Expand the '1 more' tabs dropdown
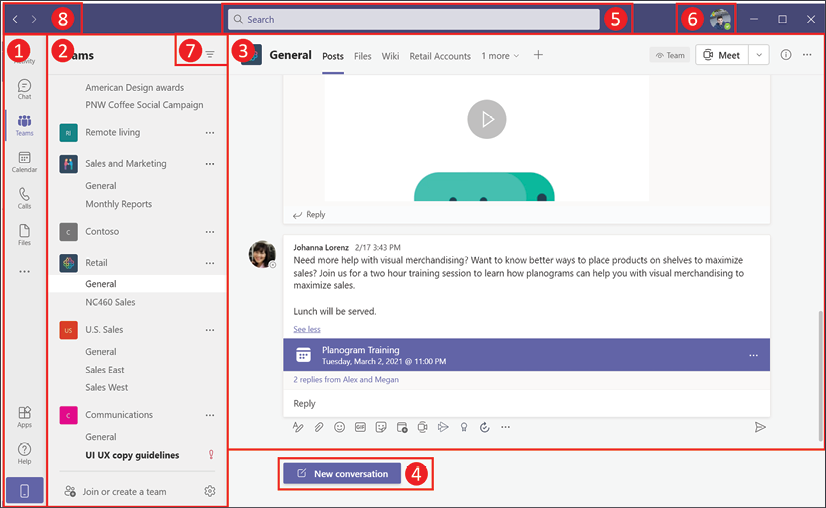Image resolution: width=826 pixels, height=508 pixels. pos(500,56)
